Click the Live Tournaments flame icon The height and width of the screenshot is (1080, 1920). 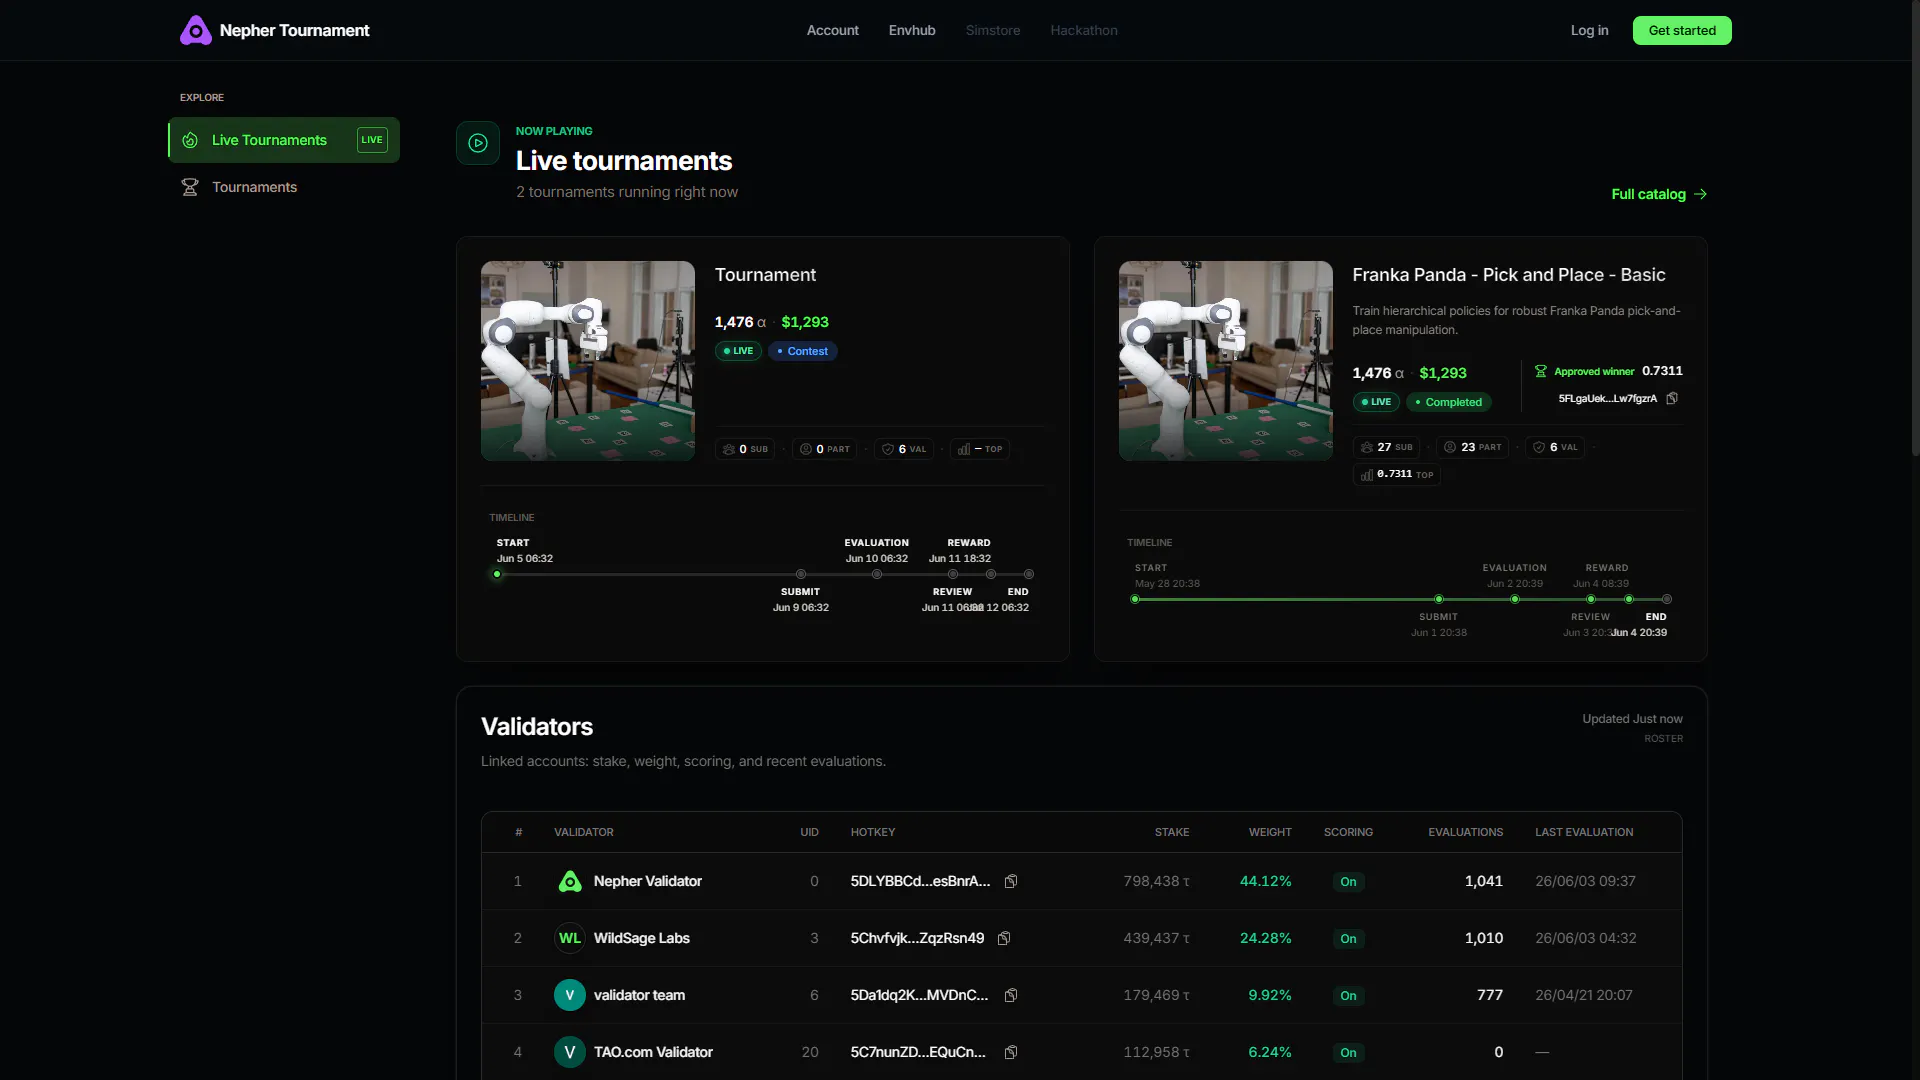pos(190,140)
